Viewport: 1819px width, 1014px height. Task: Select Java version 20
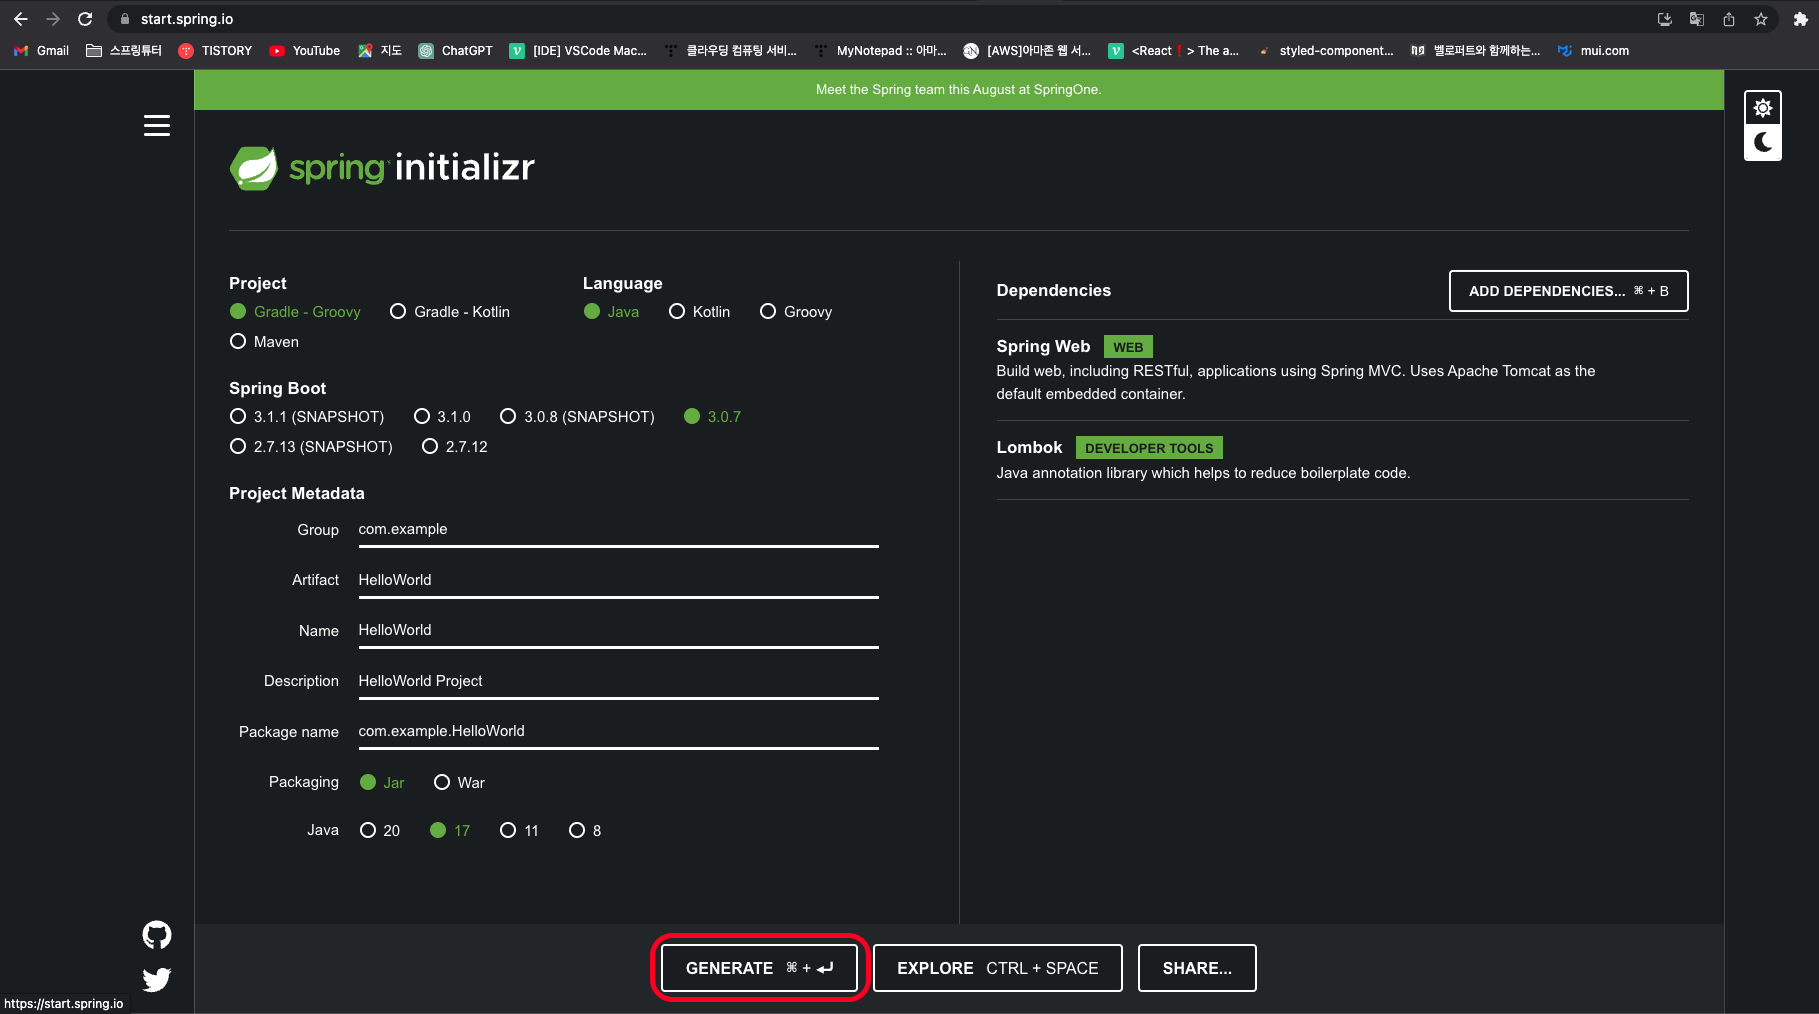pos(380,830)
